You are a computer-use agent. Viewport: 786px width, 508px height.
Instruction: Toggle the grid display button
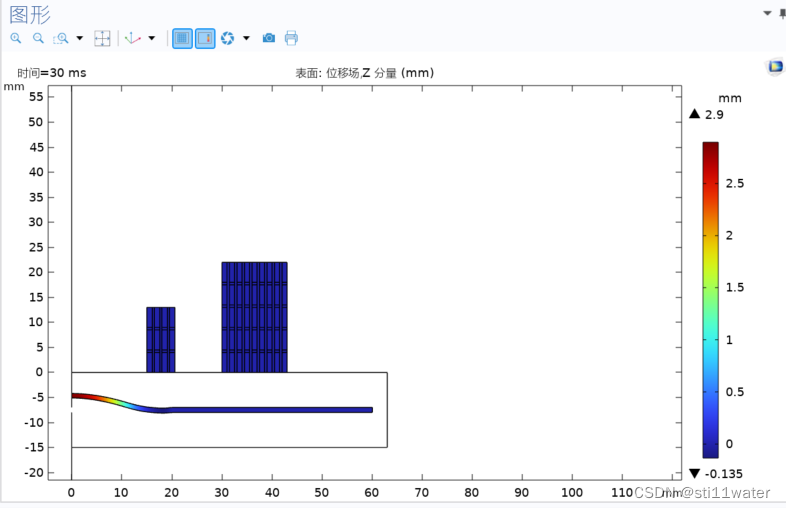pyautogui.click(x=182, y=38)
